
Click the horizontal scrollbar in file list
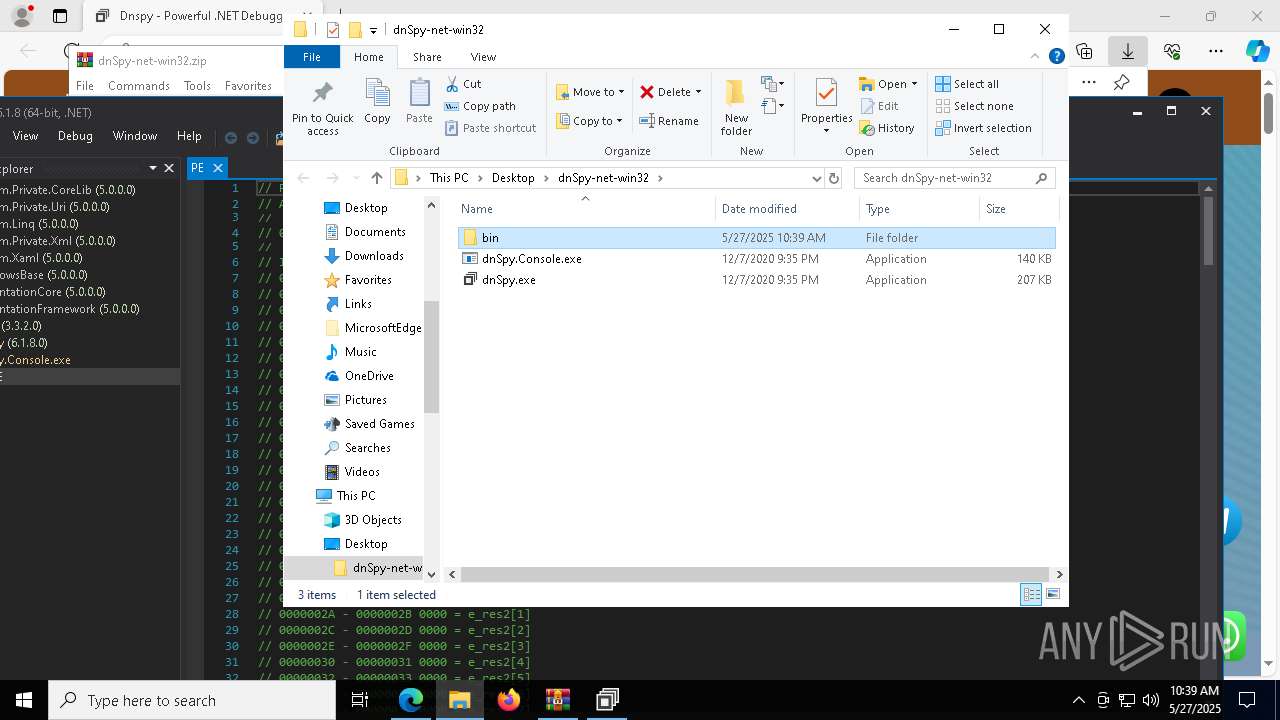click(755, 574)
